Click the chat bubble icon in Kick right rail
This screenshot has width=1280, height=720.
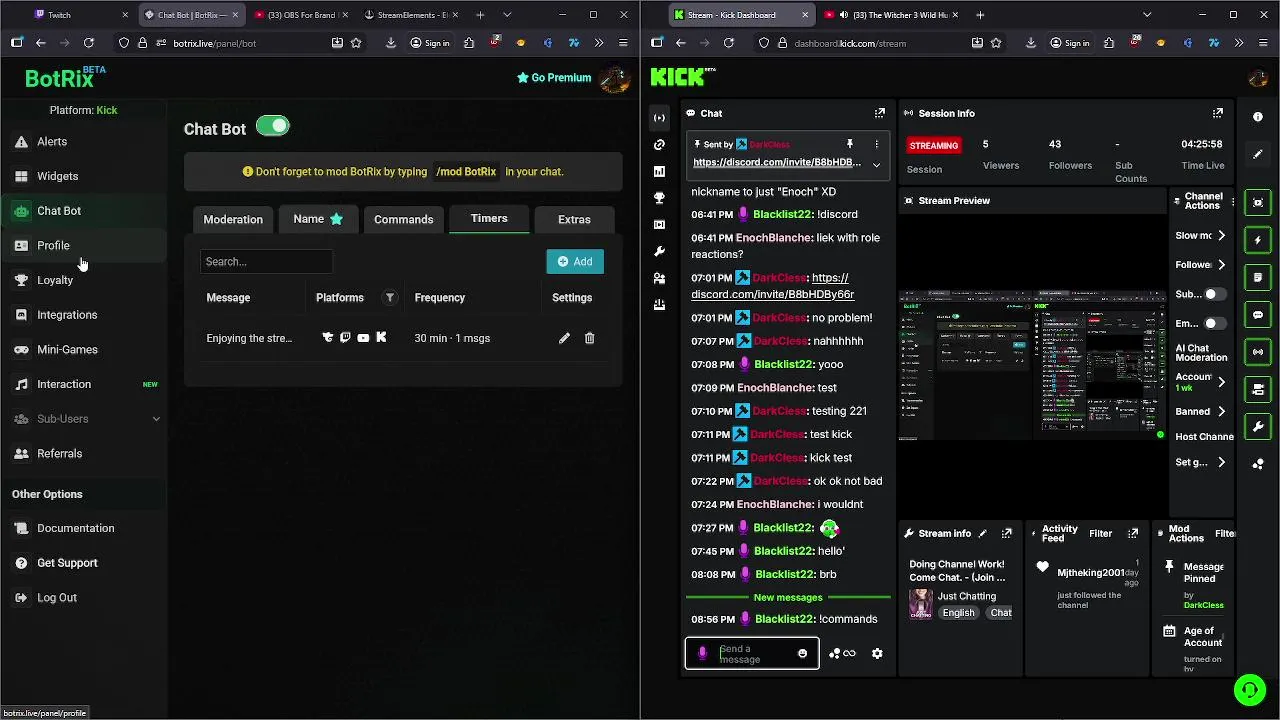pos(1258,315)
